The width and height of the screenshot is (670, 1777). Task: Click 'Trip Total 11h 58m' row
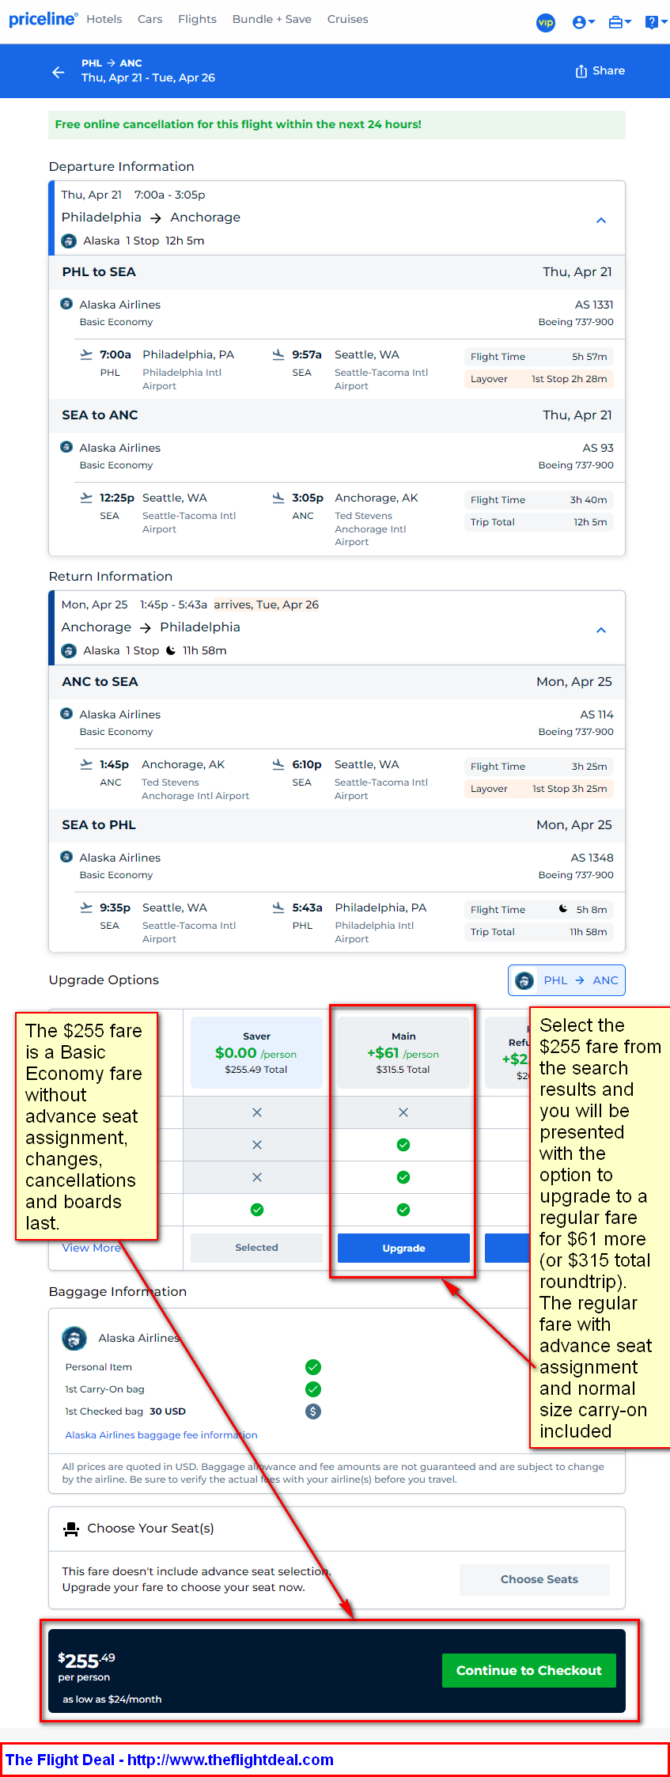coord(539,932)
